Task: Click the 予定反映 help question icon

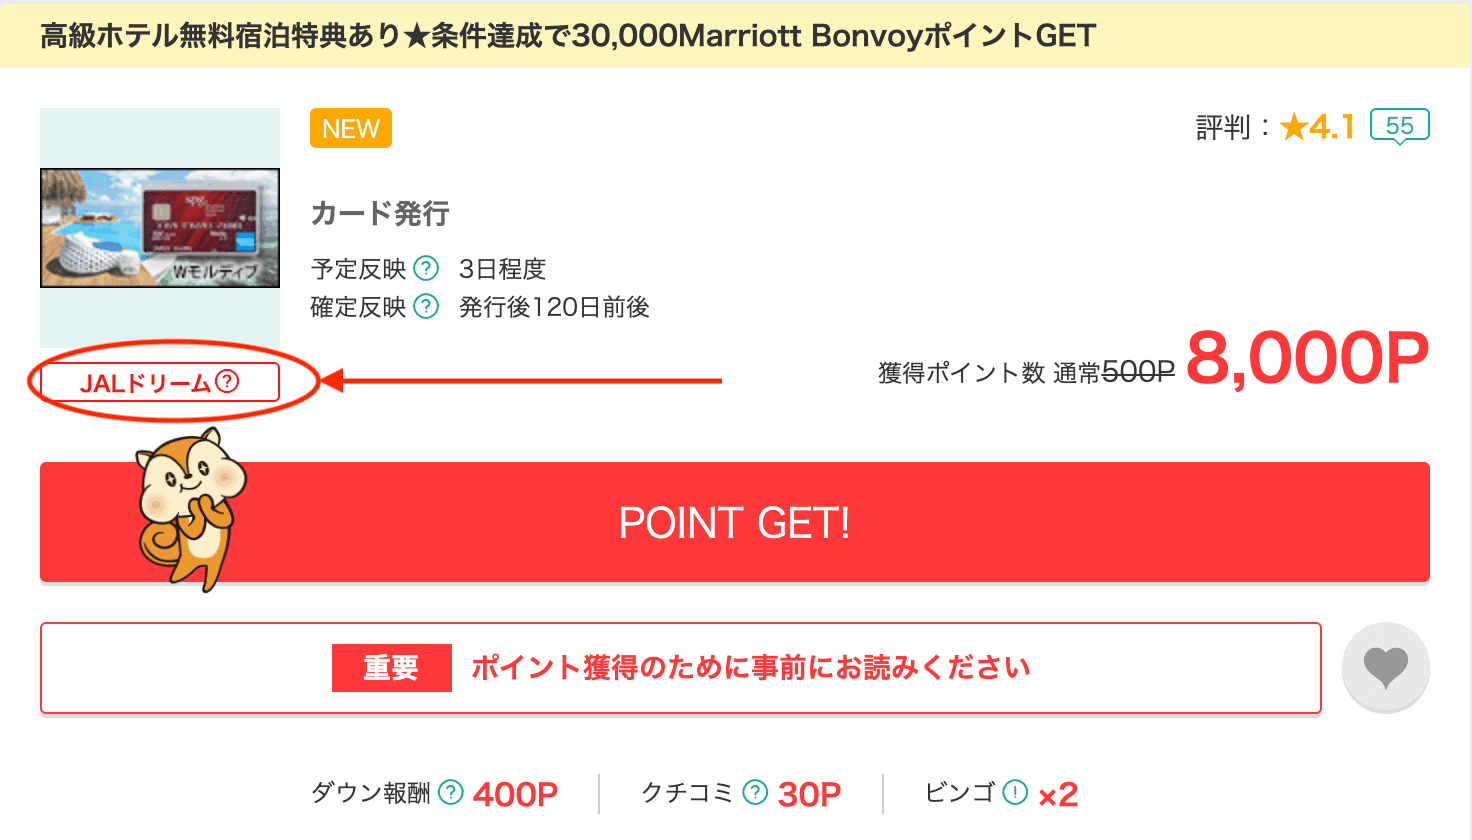Action: 427,268
